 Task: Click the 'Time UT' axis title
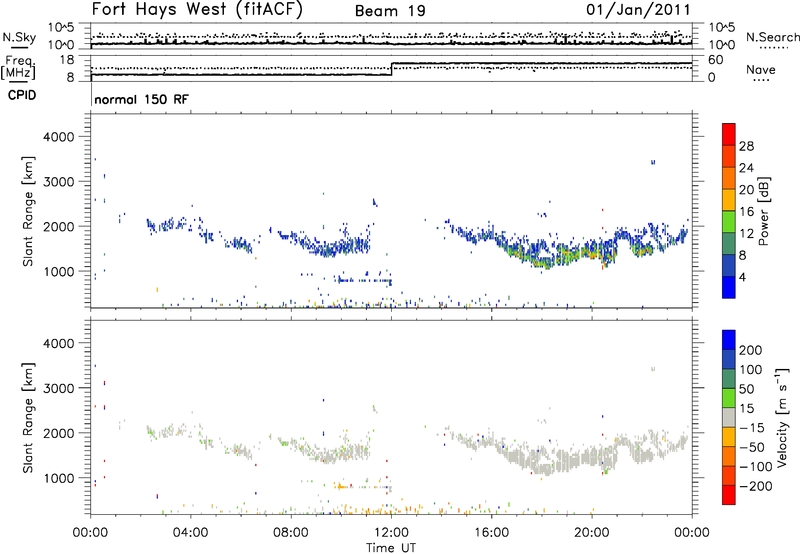pos(391,548)
